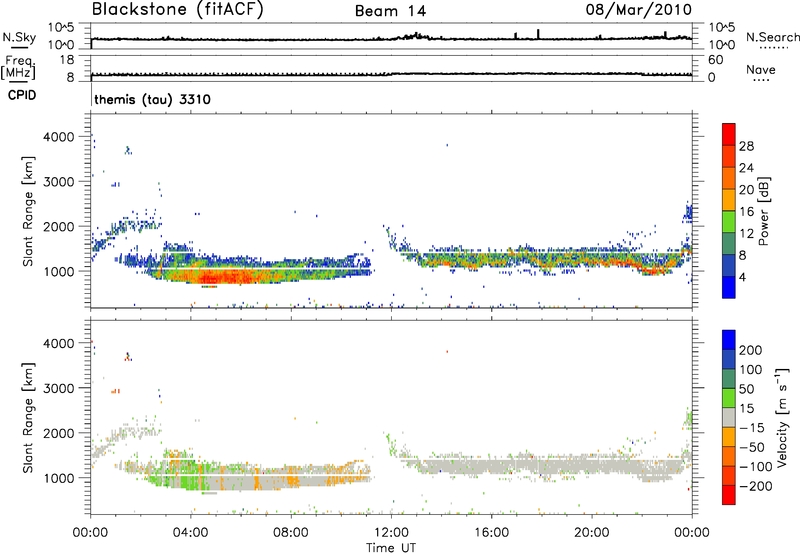Click the noise spike near 18:00 in N.Sky trace
Image resolution: width=800 pixels, height=554 pixels.
pos(538,34)
